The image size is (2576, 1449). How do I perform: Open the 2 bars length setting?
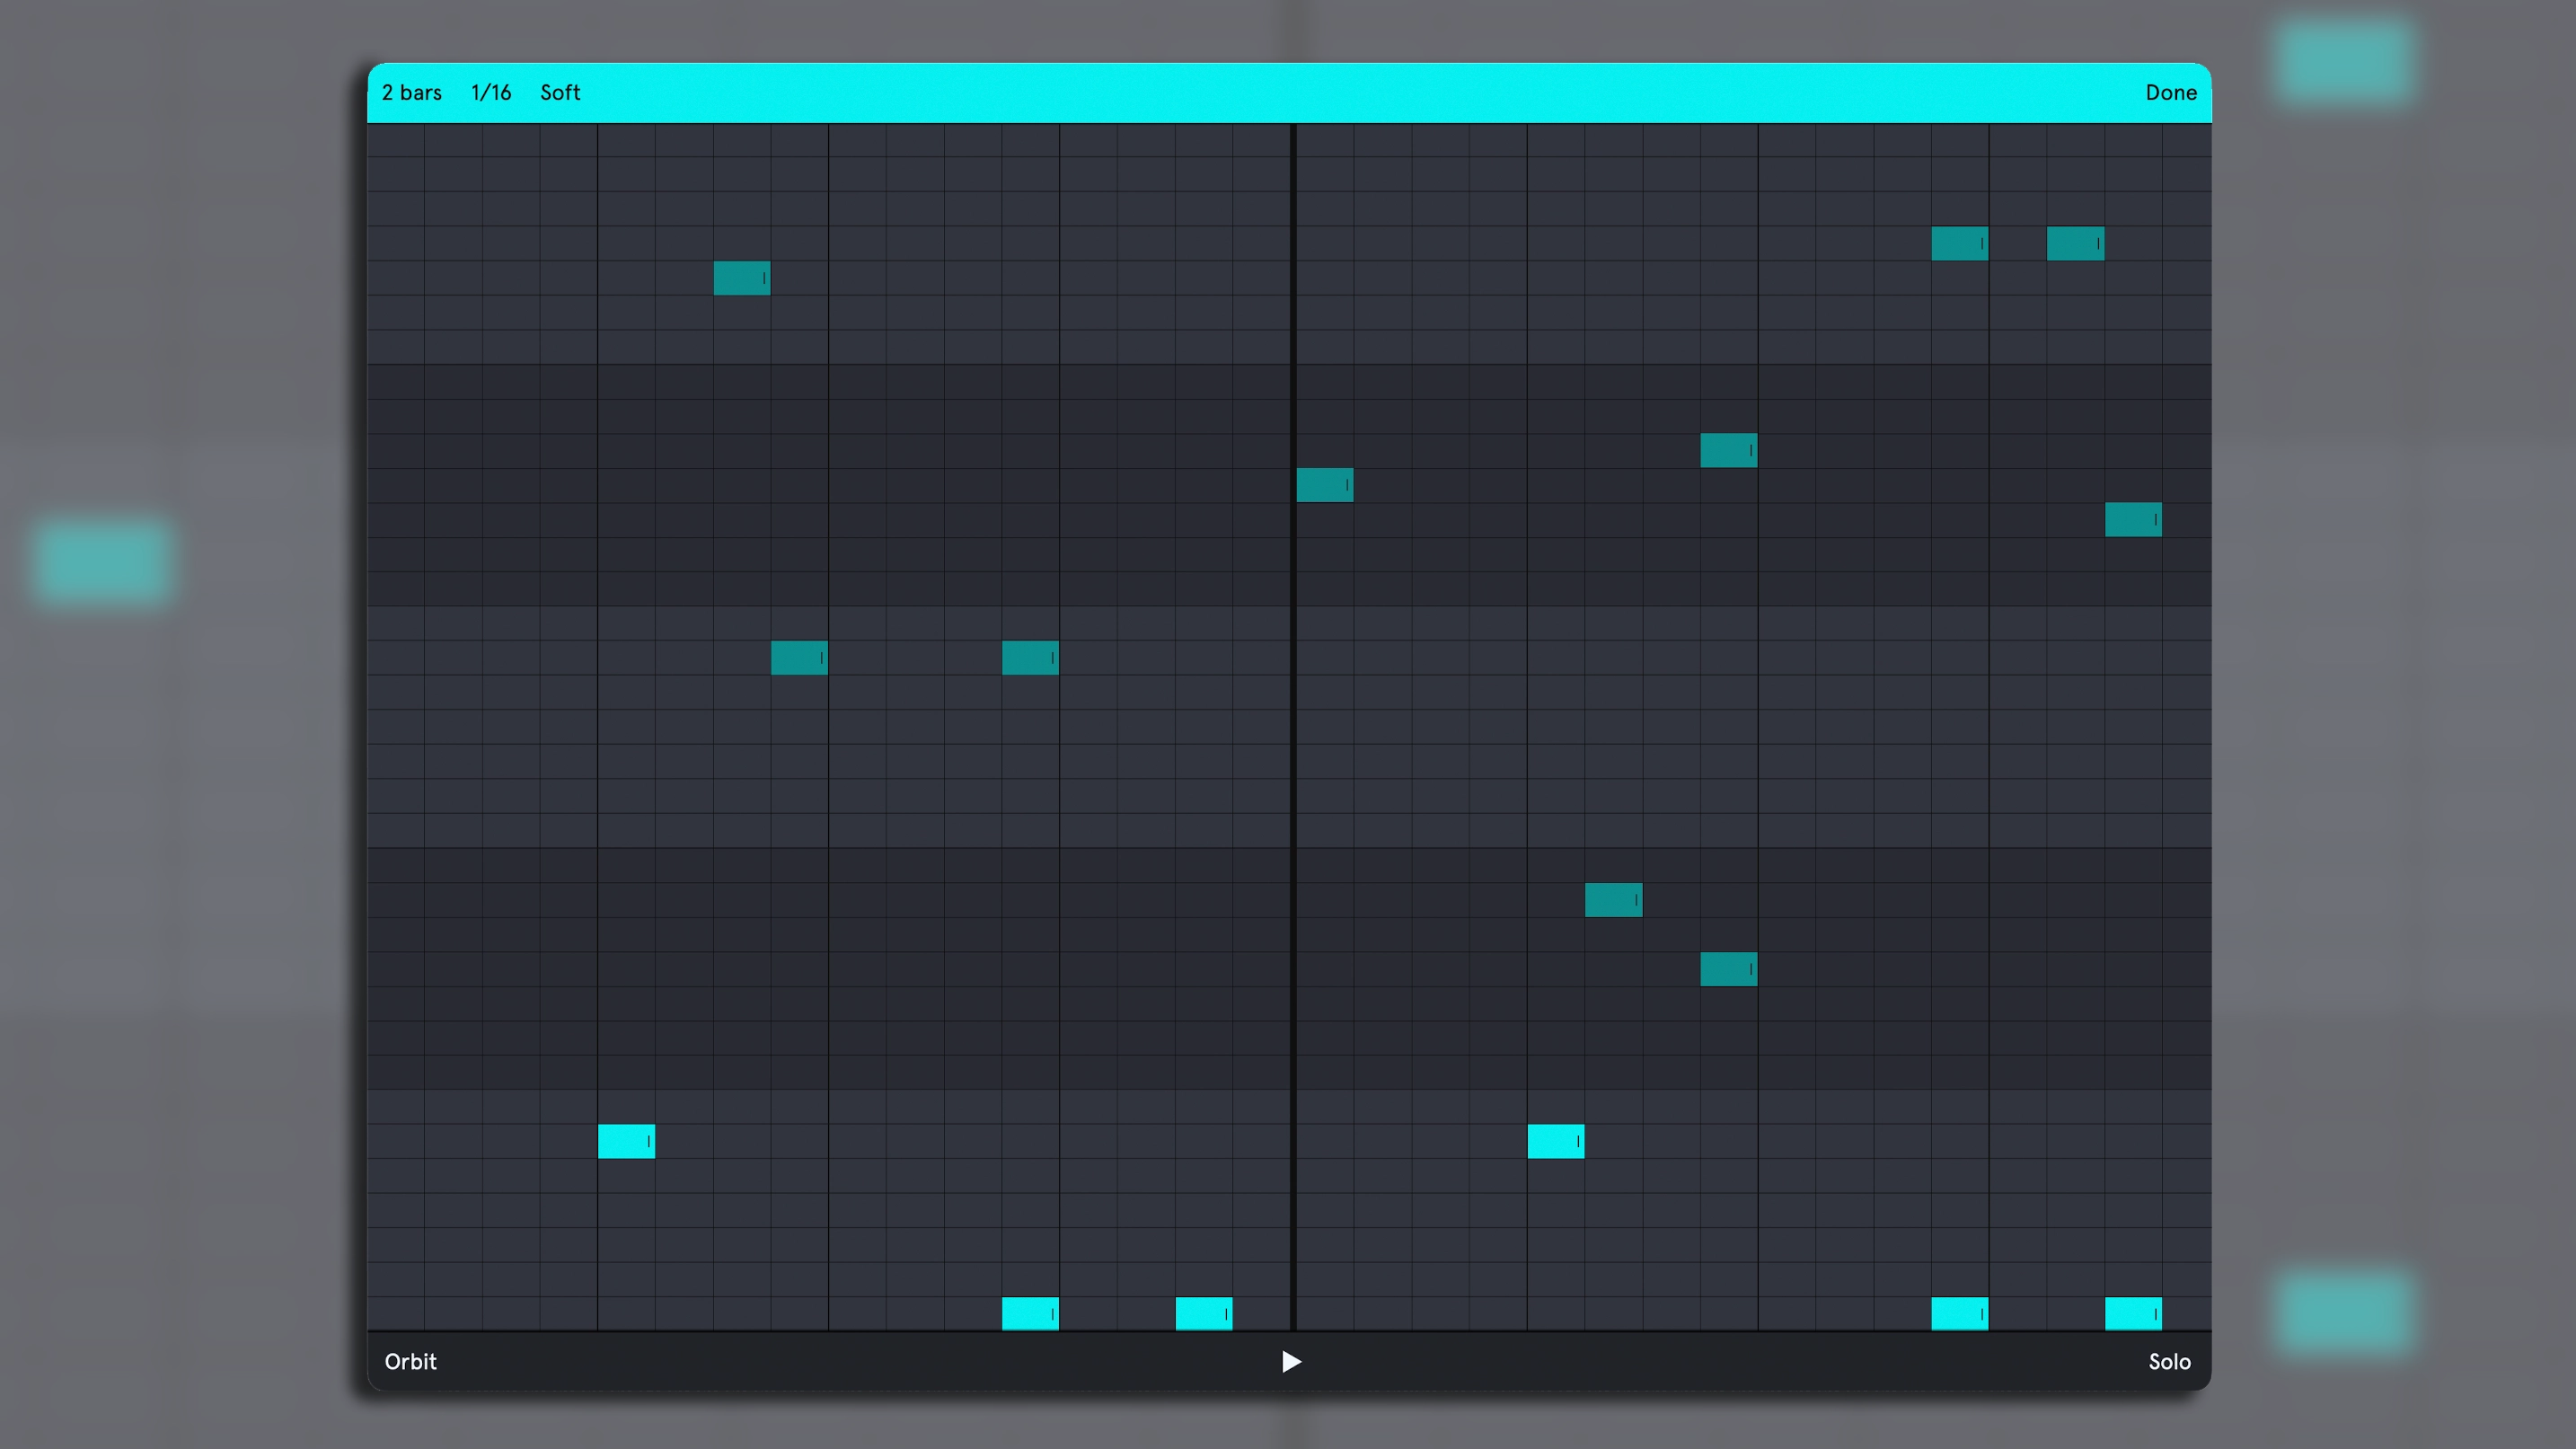coord(412,92)
